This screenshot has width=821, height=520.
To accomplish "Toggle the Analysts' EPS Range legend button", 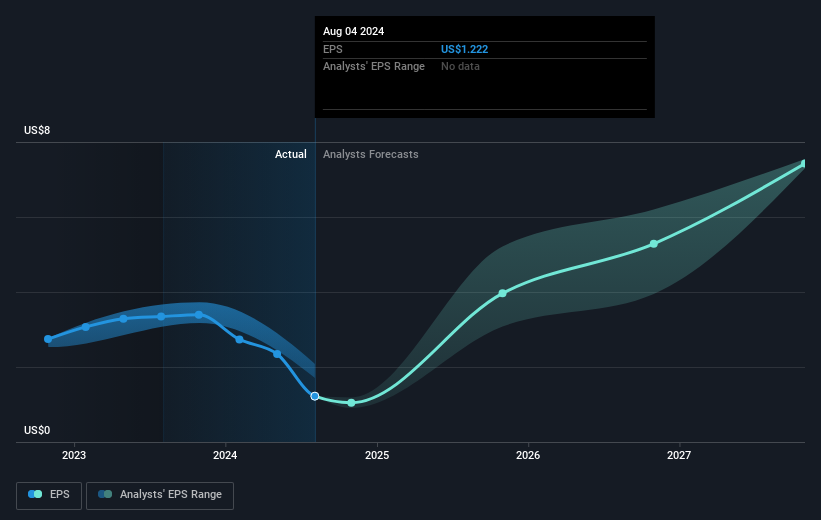I will tap(160, 495).
